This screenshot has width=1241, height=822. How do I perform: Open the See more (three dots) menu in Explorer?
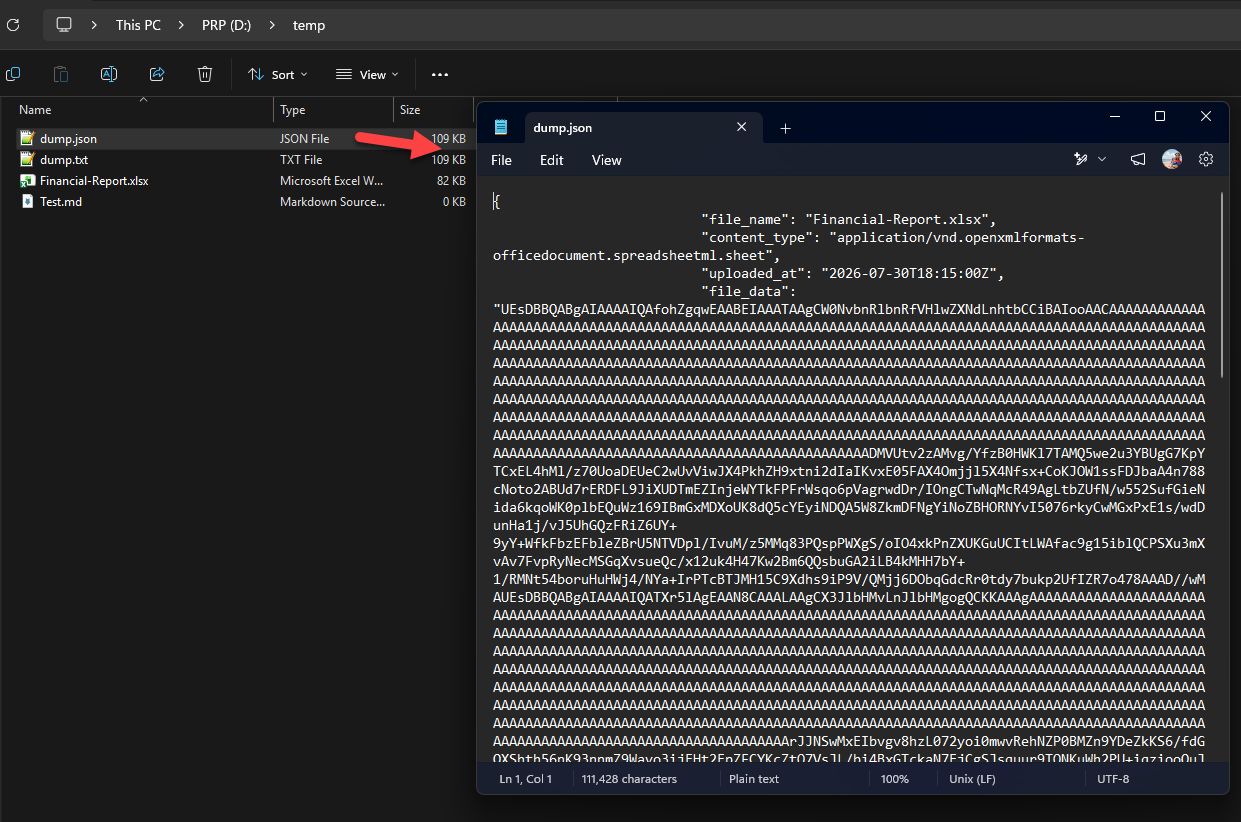coord(440,74)
